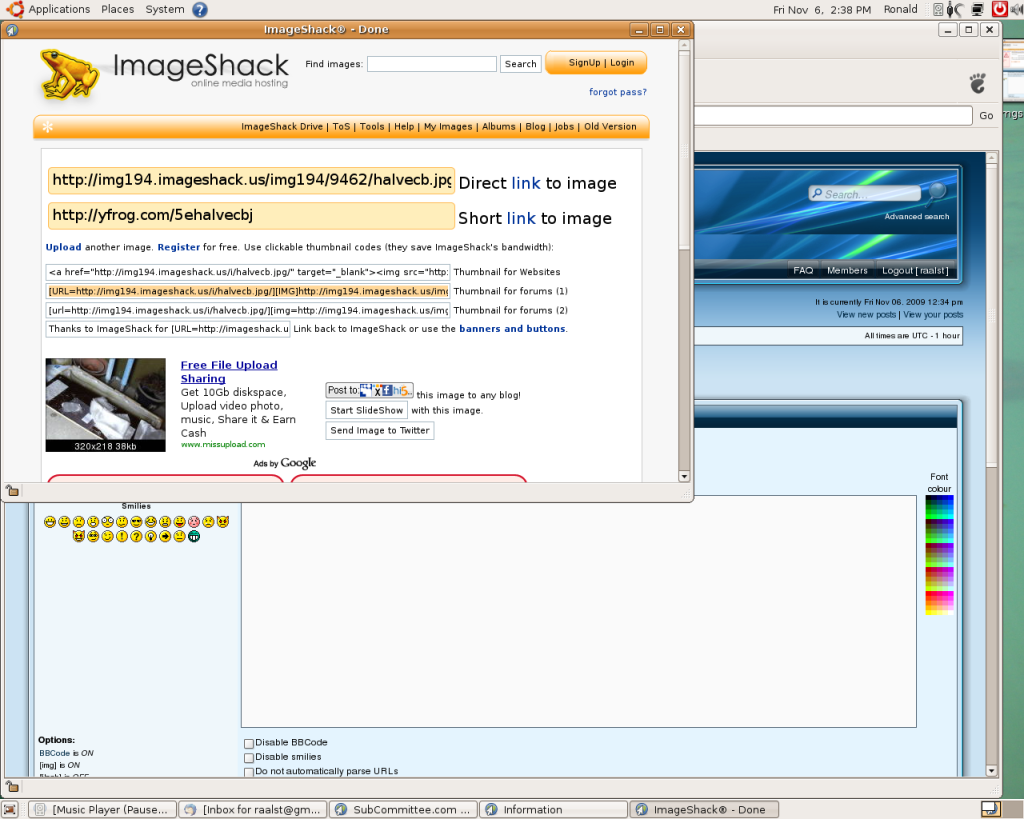
Task: Open the blue help question mark launcher
Action: pos(200,9)
